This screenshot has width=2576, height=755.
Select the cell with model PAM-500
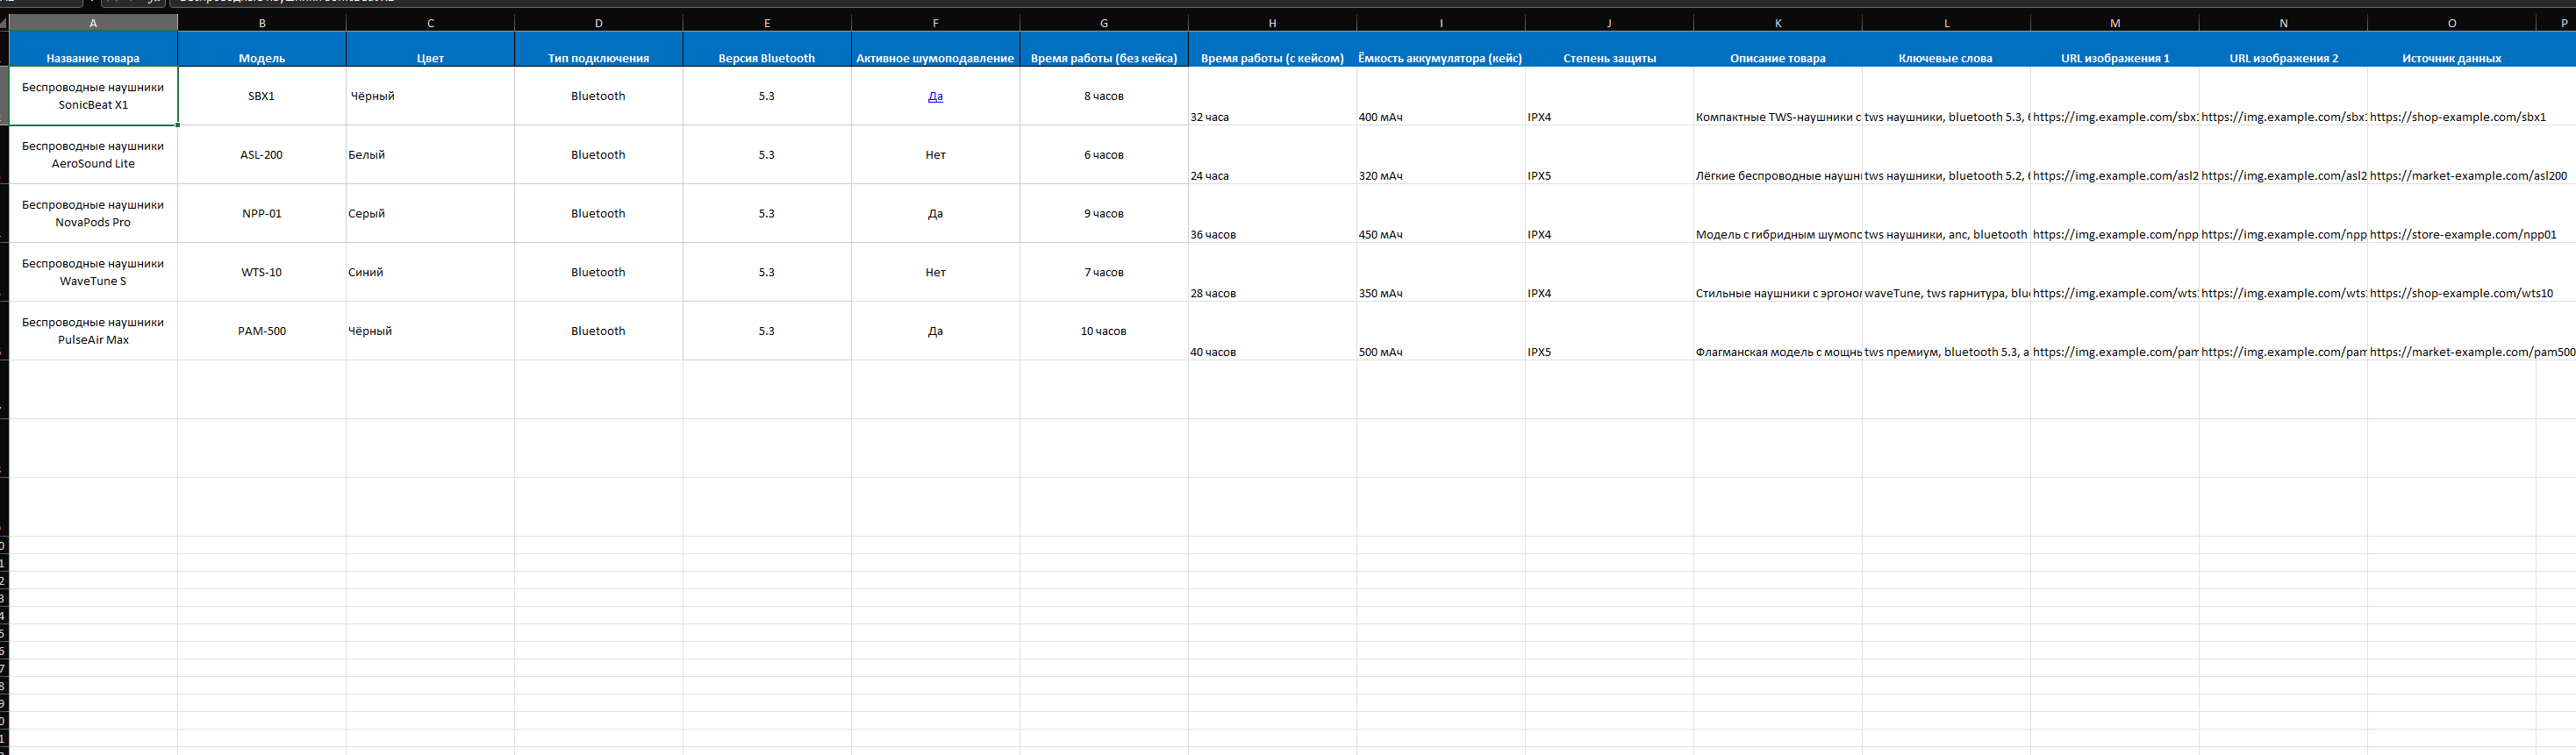click(262, 331)
